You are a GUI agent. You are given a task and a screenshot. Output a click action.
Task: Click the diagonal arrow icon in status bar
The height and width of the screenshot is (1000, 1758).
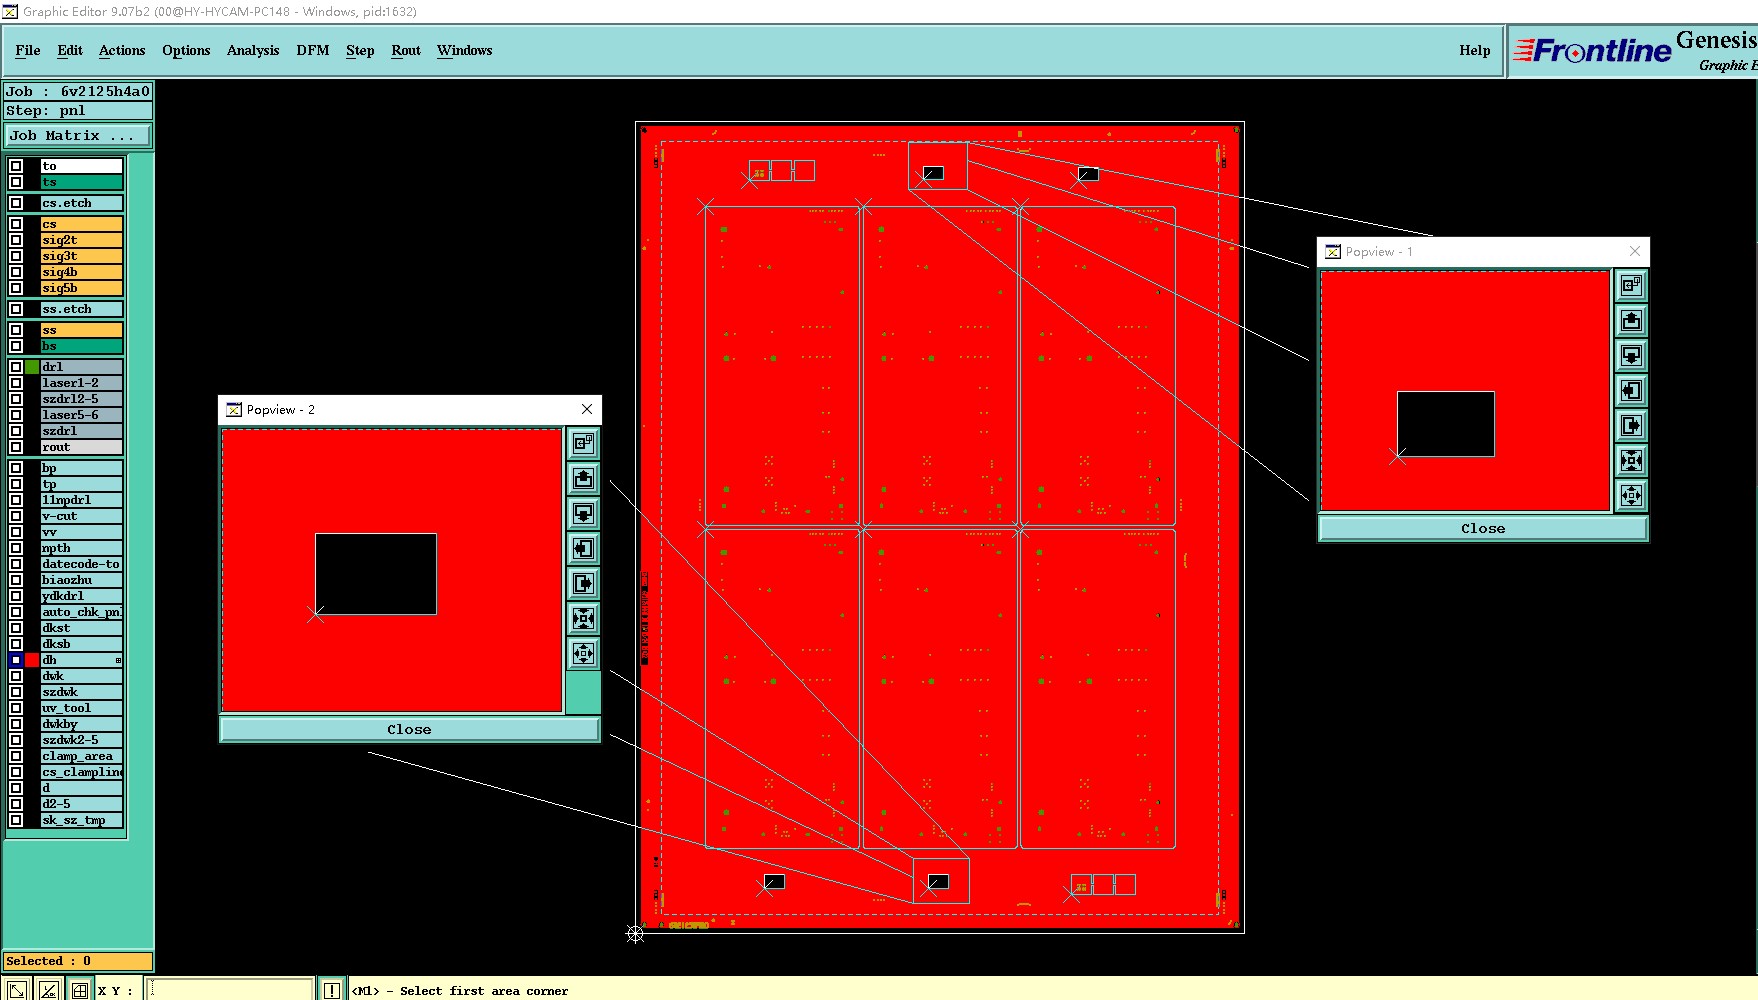(x=17, y=990)
